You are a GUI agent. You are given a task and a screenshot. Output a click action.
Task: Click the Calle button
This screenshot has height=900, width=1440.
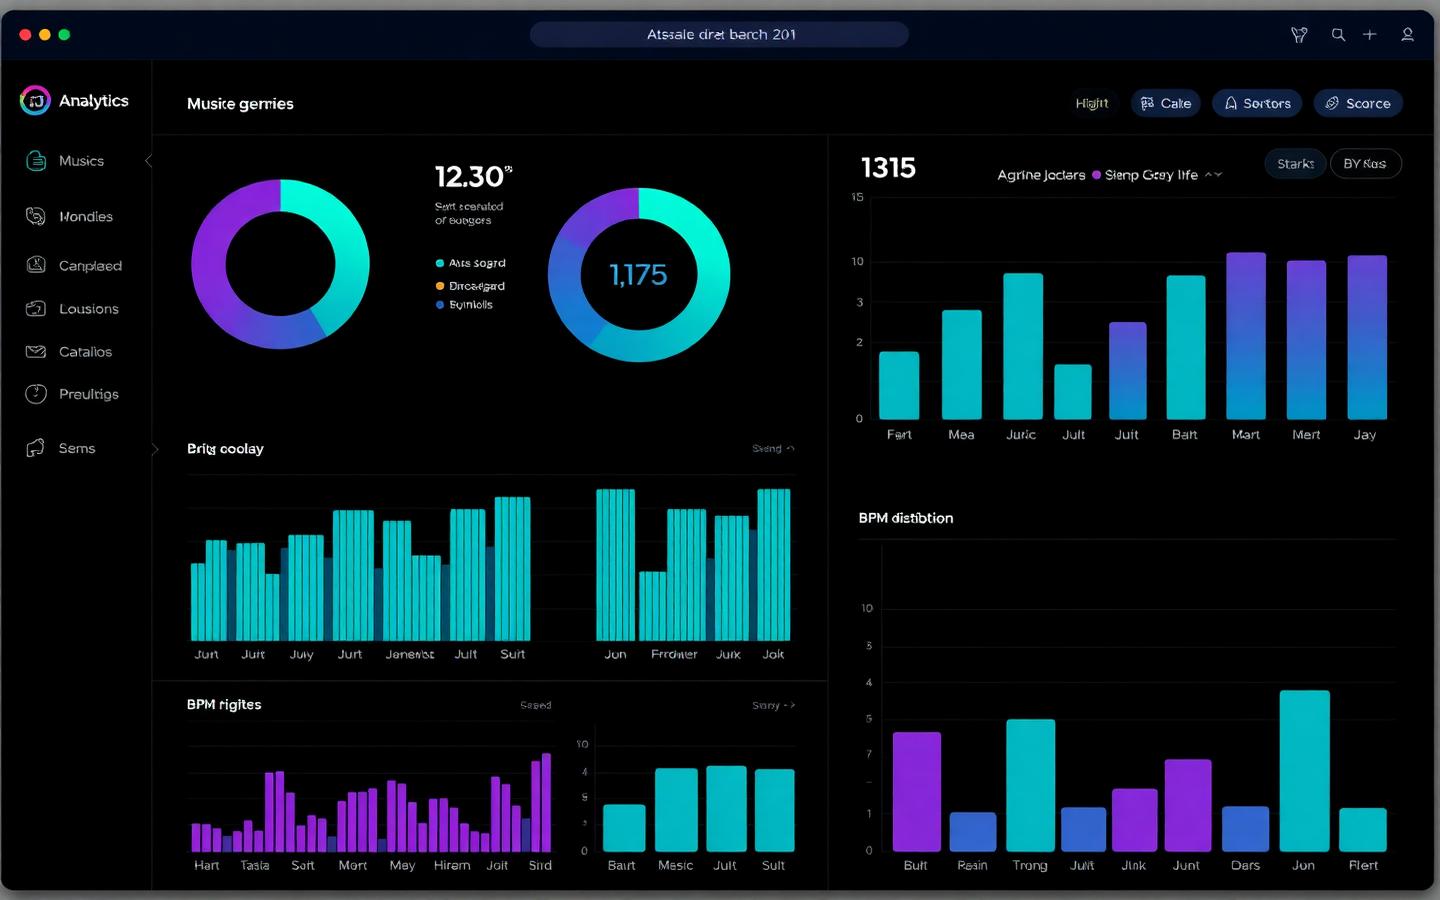pyautogui.click(x=1166, y=103)
